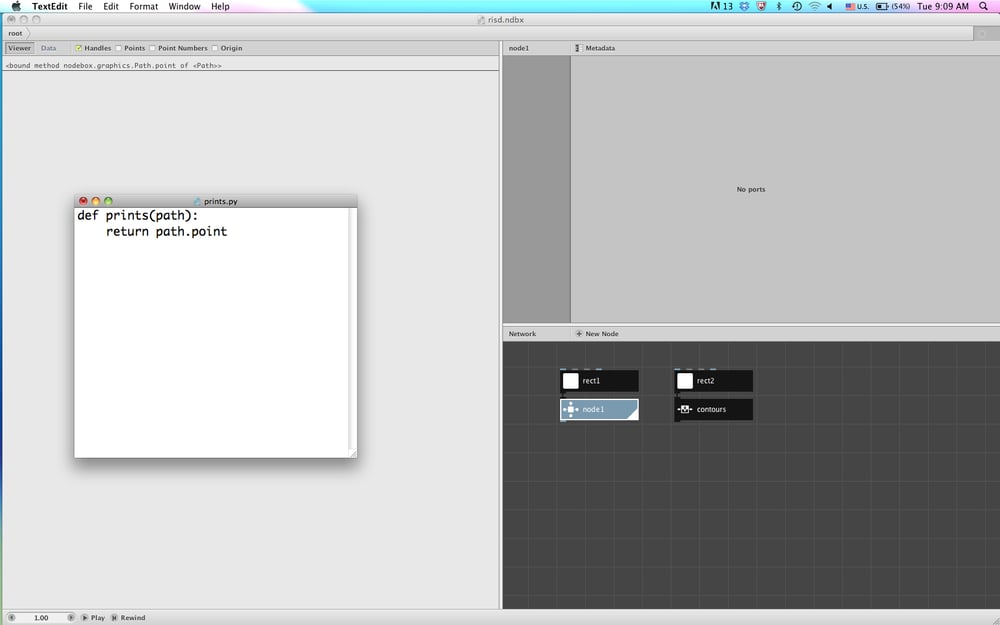Open the Window menu
This screenshot has width=1000, height=625.
click(184, 6)
